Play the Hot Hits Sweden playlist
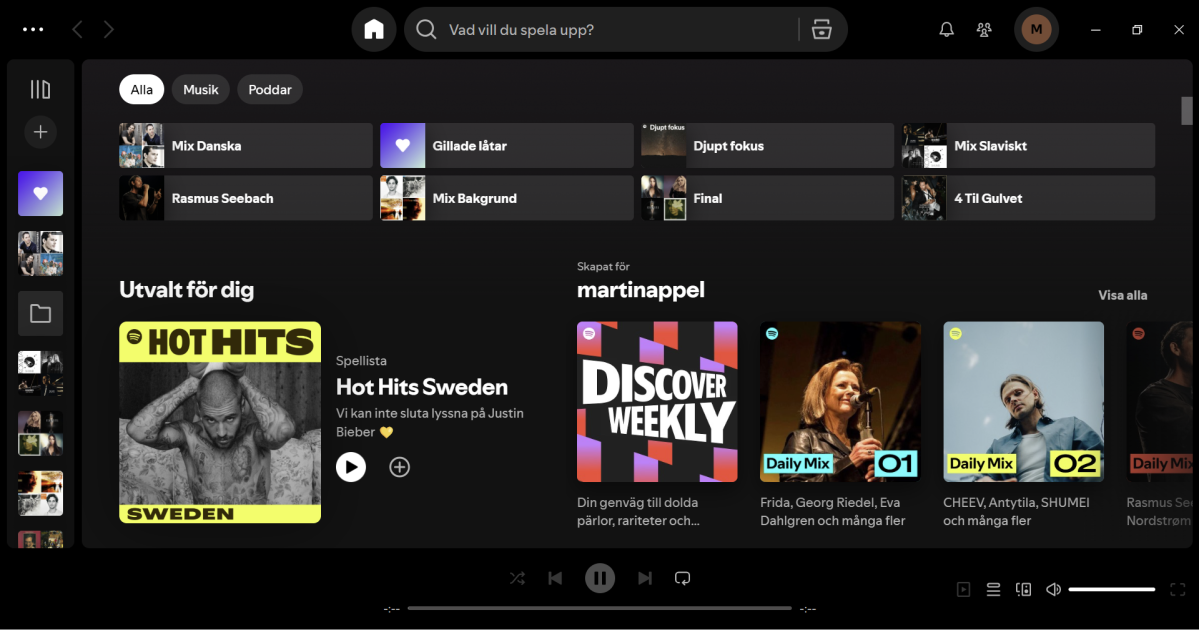The image size is (1199, 630). 351,466
